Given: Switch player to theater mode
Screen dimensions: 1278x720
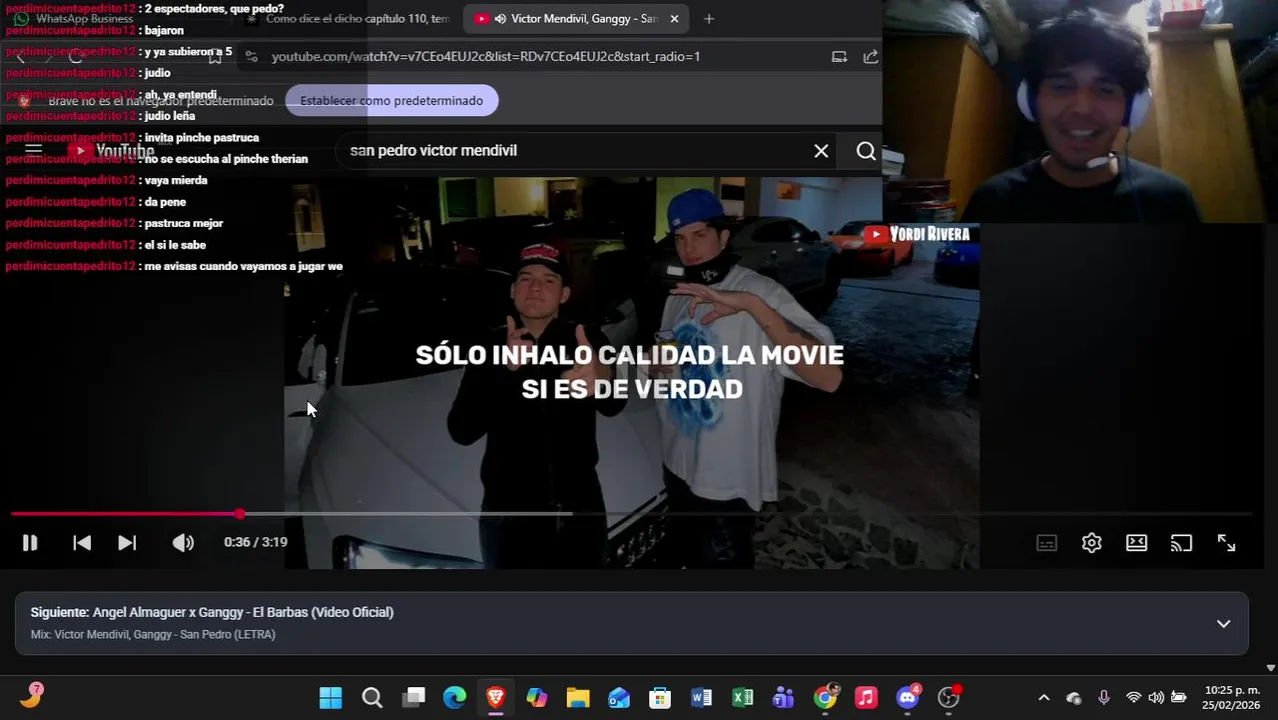Looking at the screenshot, I should (1137, 543).
